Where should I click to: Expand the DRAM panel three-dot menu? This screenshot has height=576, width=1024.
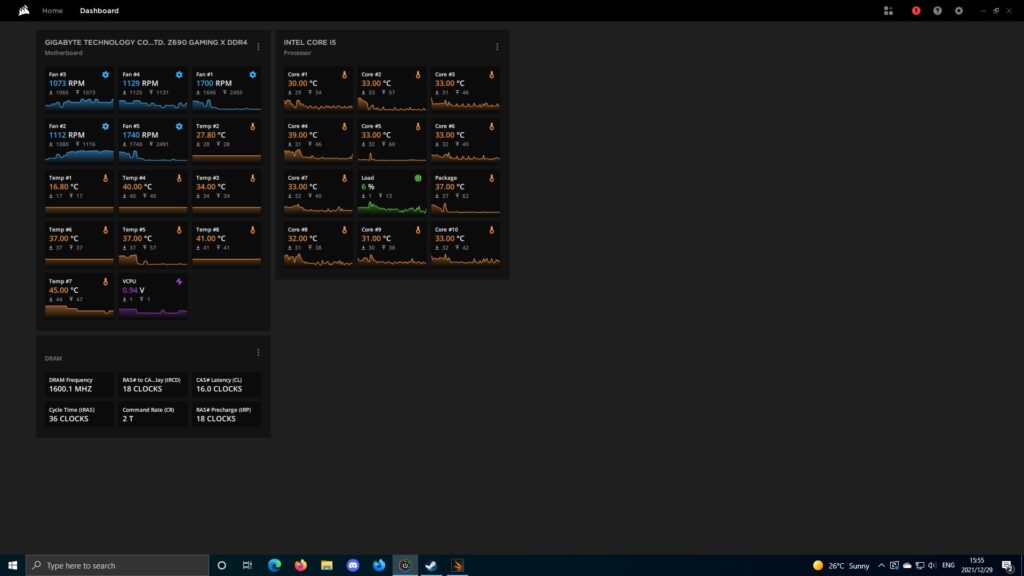tap(258, 352)
